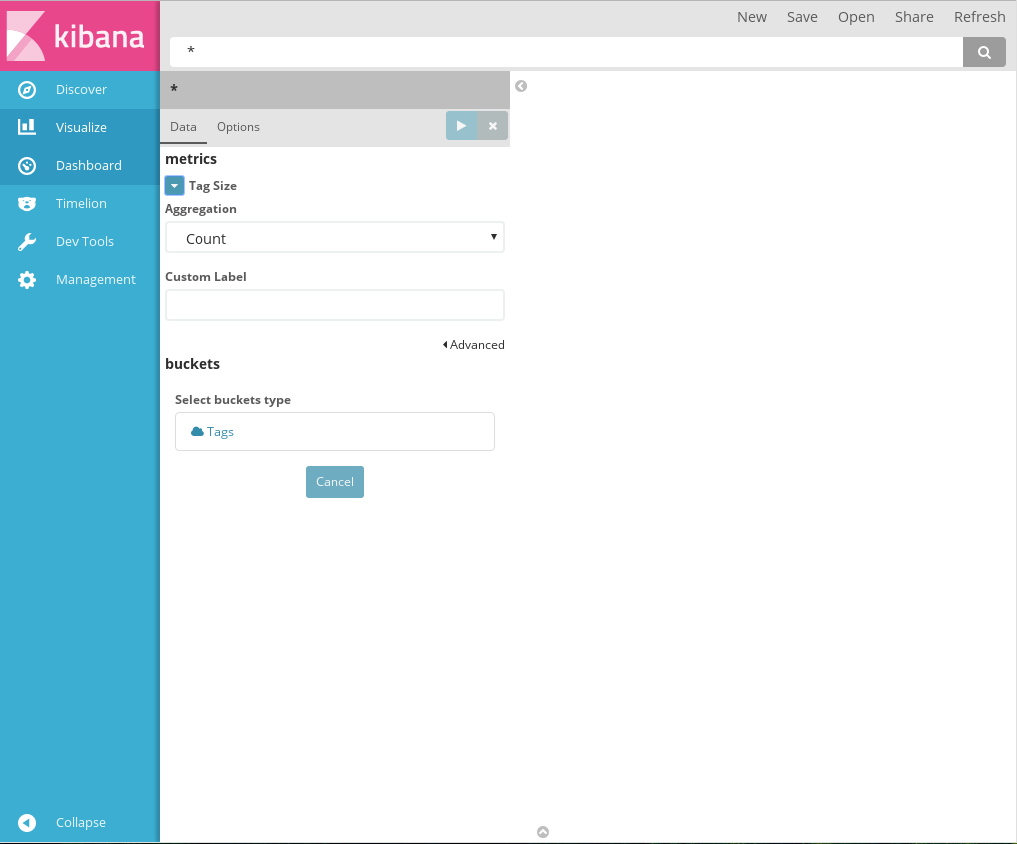Click Open in the top menu

[x=856, y=18]
